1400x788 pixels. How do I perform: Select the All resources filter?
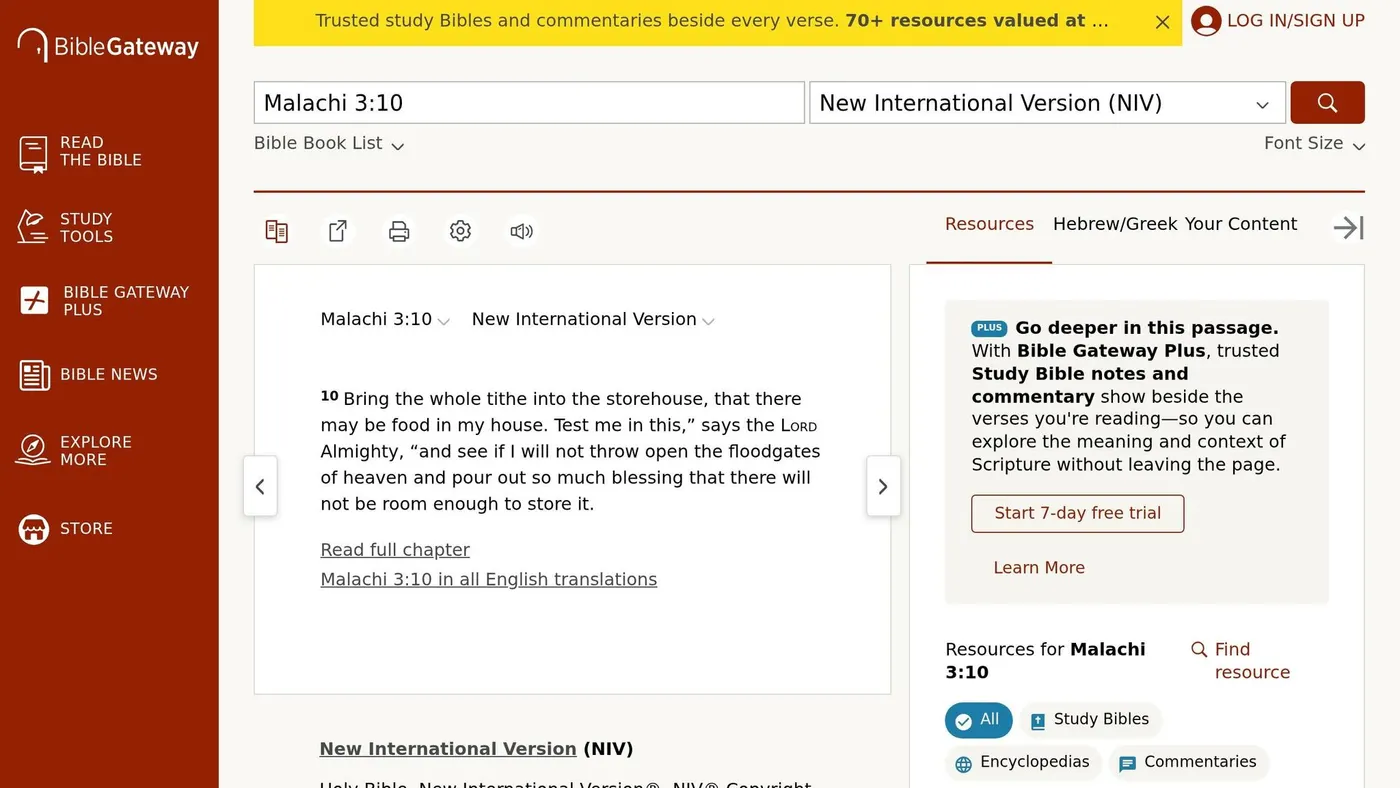point(978,720)
